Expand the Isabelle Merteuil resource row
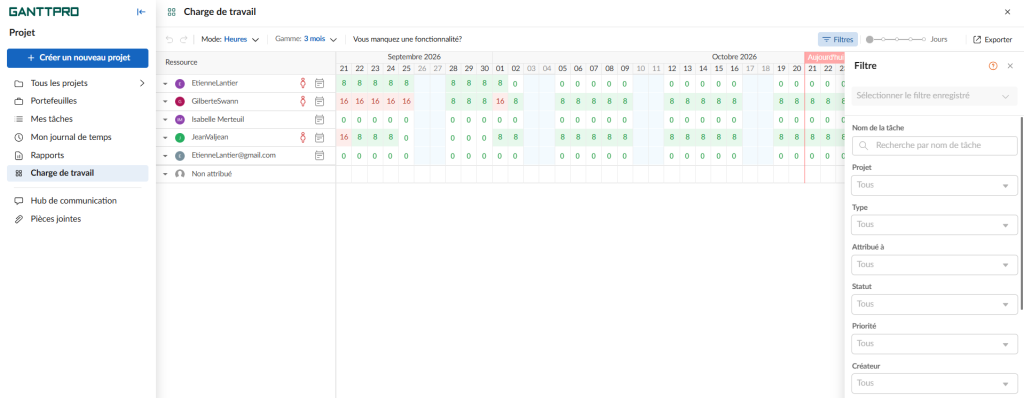 point(165,120)
